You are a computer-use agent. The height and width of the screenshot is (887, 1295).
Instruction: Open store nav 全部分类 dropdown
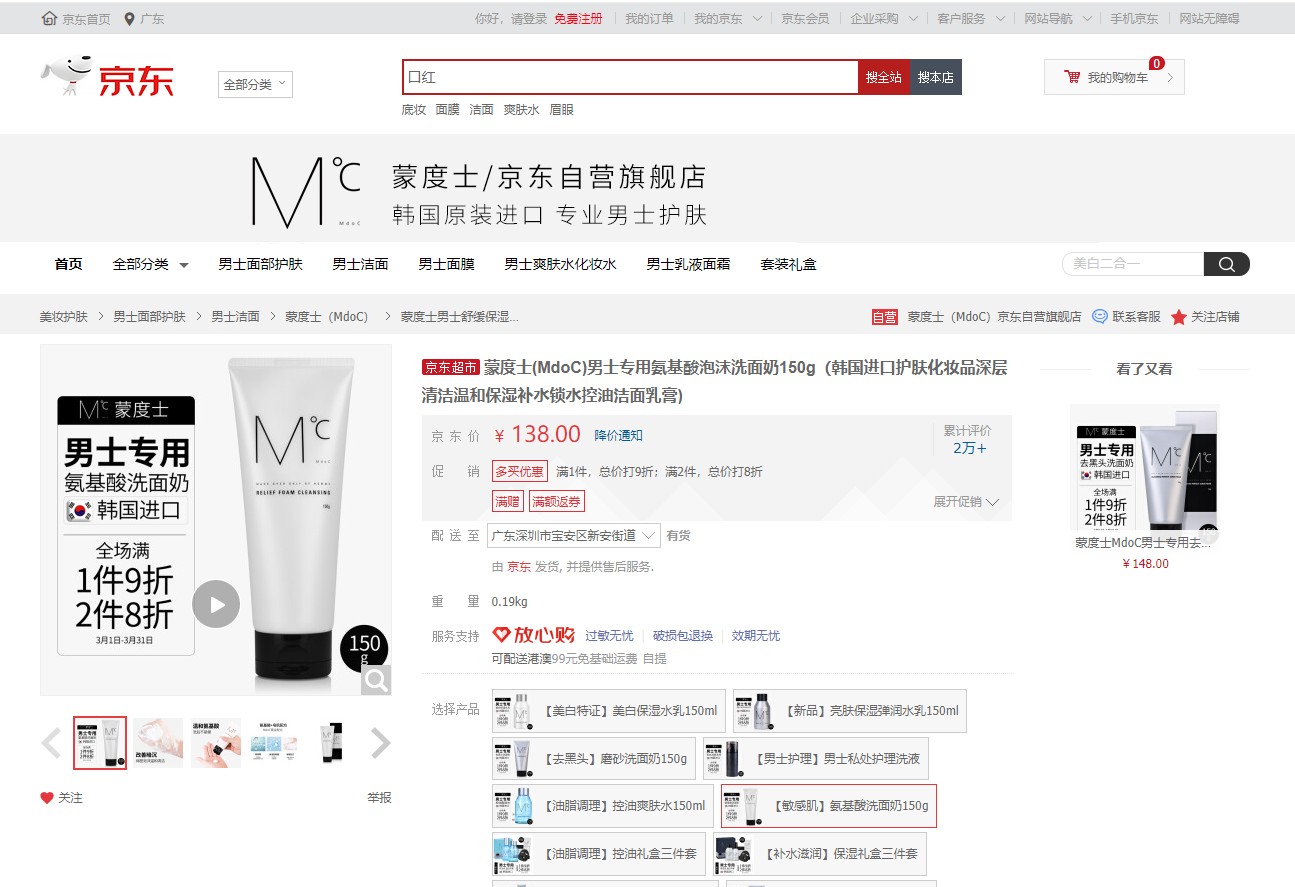coord(151,265)
